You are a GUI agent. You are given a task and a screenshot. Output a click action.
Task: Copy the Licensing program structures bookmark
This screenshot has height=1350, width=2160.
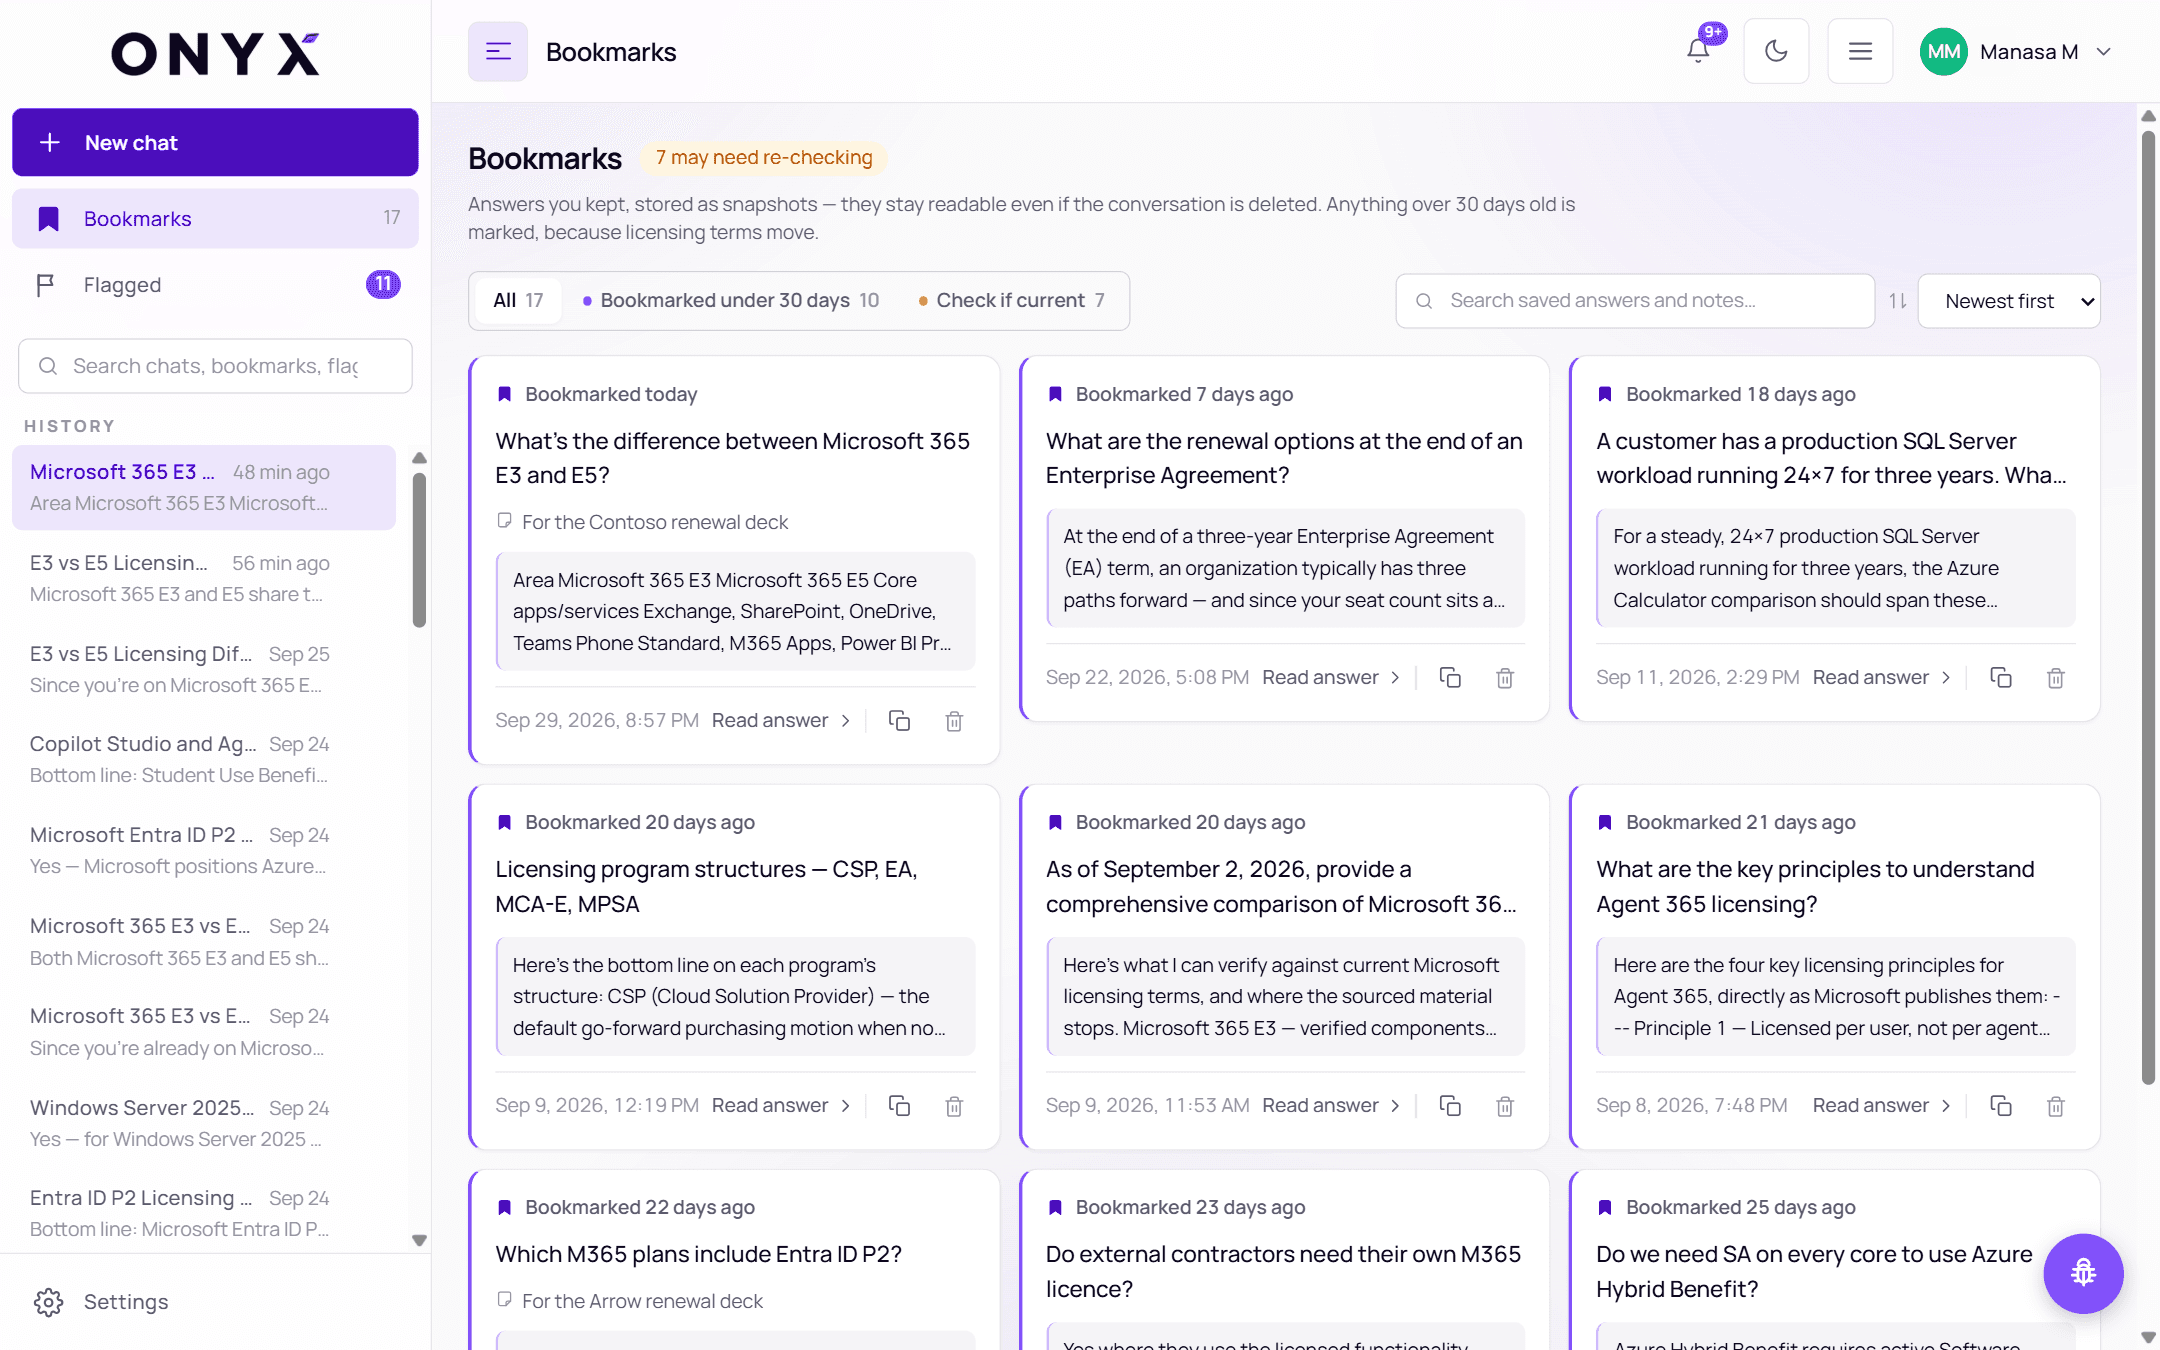tap(899, 1106)
